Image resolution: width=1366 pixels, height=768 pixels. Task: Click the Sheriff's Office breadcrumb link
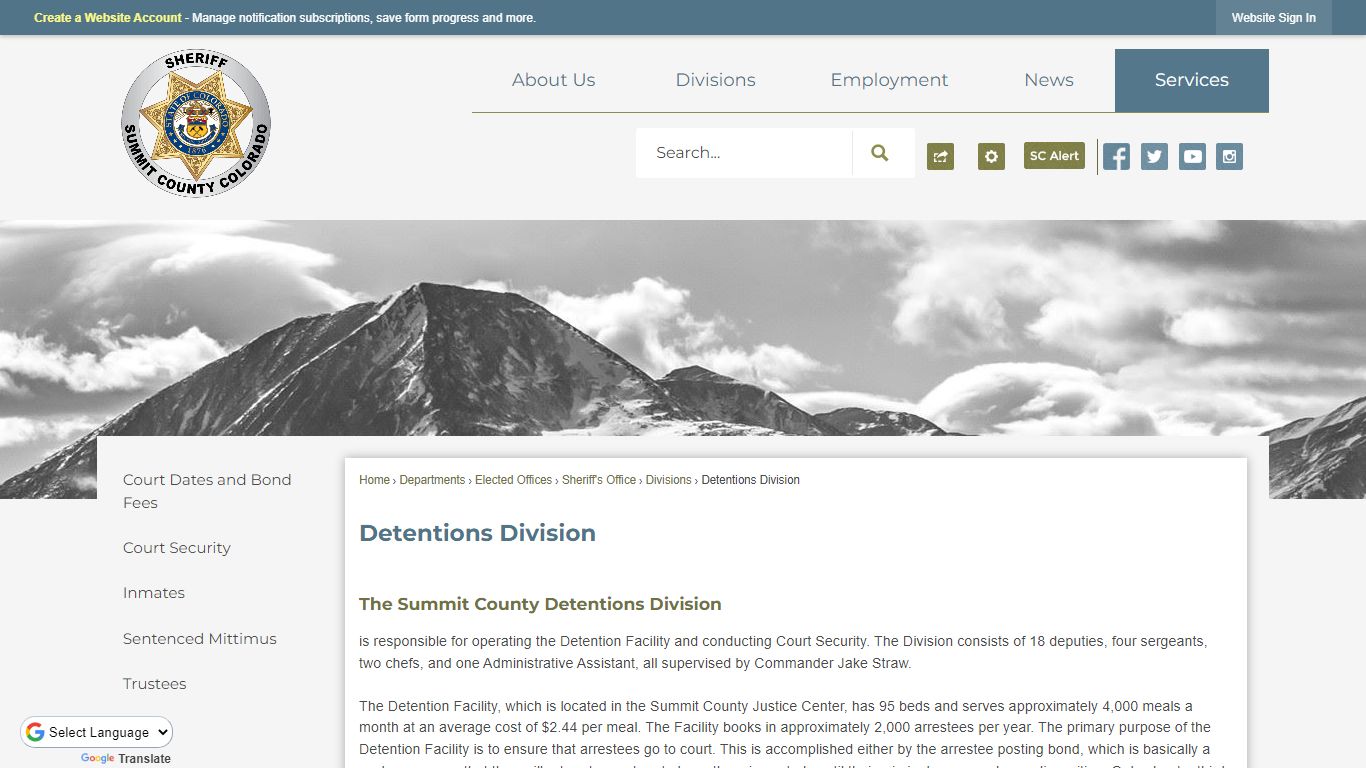click(x=597, y=480)
